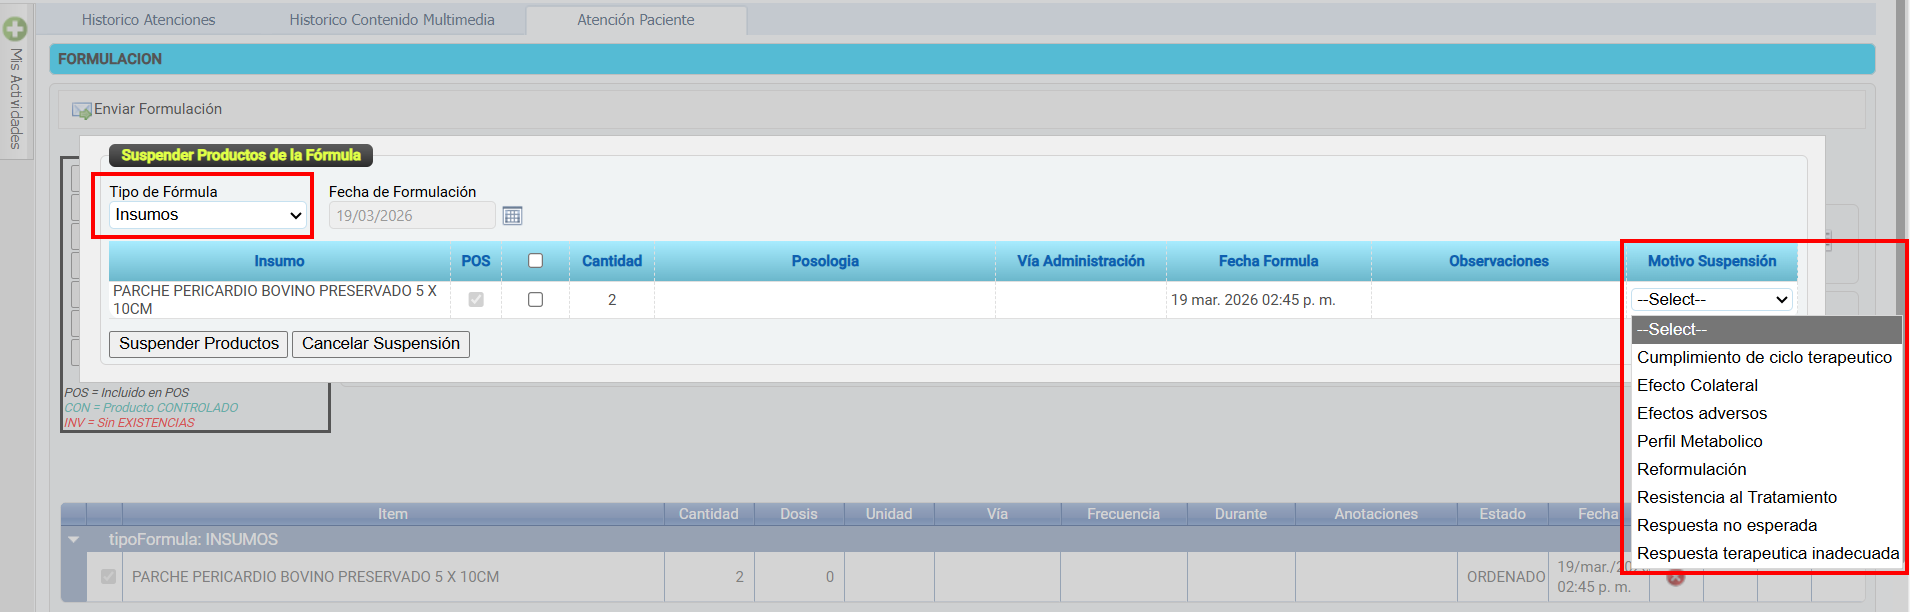Viewport: 1910px width, 612px height.
Task: Select Reformulación as suspension reason
Action: [x=1691, y=470]
